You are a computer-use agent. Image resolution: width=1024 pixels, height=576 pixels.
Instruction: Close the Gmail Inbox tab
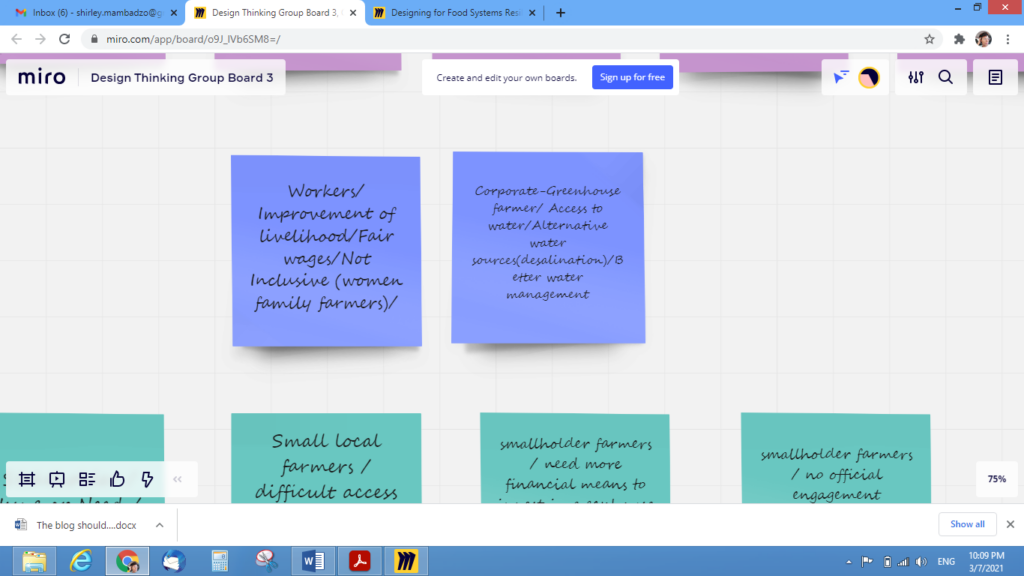[174, 13]
